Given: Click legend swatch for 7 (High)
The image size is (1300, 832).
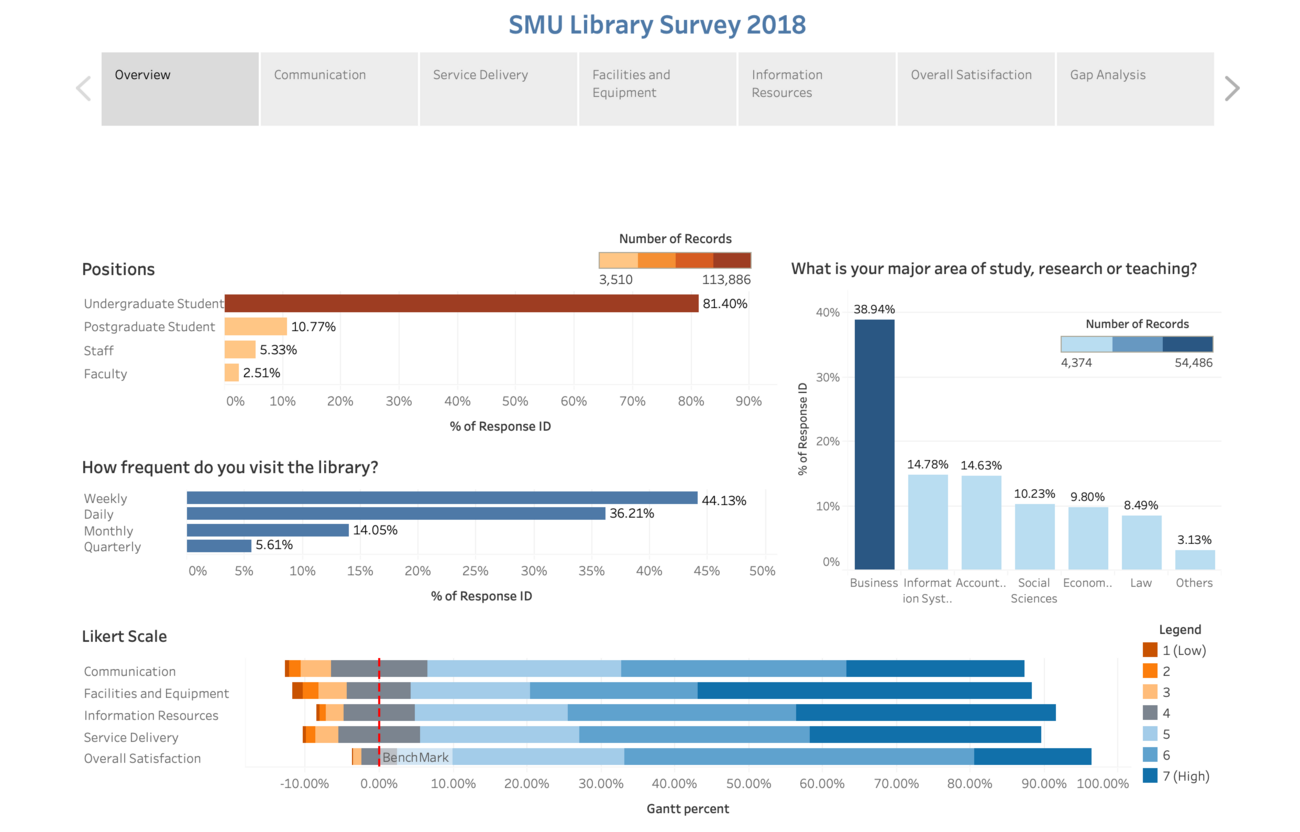Looking at the screenshot, I should coord(1150,776).
